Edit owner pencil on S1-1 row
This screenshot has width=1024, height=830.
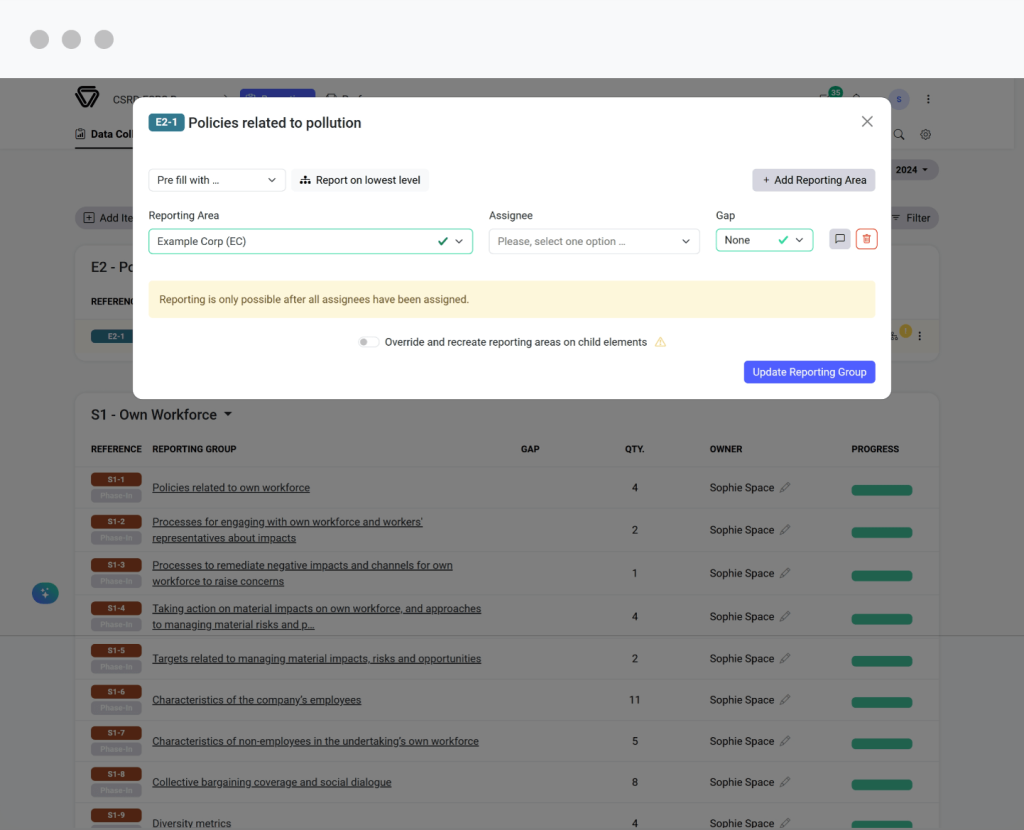(785, 487)
